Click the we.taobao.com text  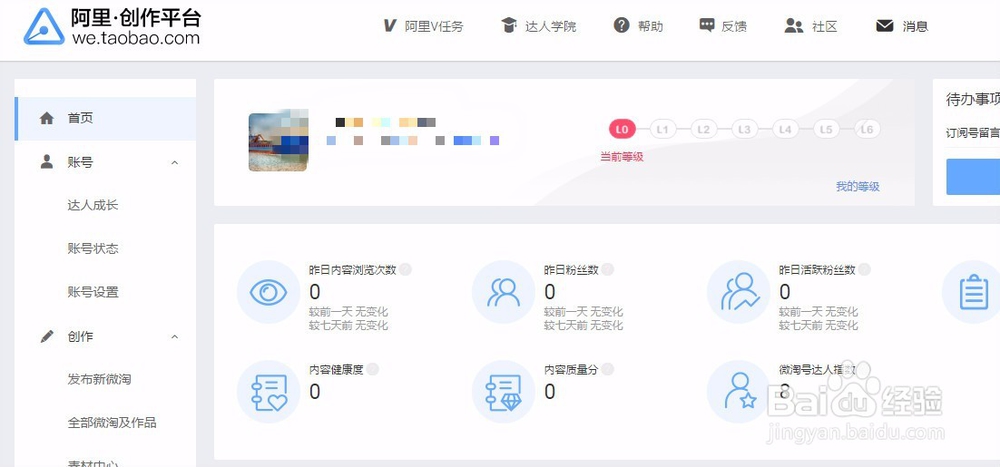point(136,38)
